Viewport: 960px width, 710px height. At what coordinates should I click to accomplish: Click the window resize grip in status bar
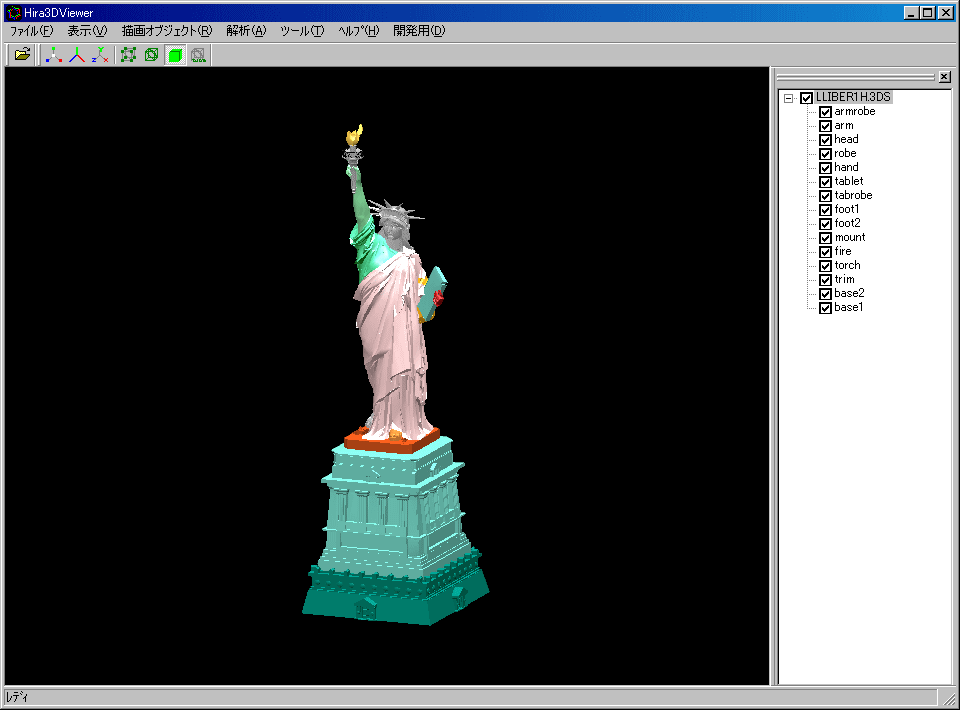pyautogui.click(x=949, y=698)
